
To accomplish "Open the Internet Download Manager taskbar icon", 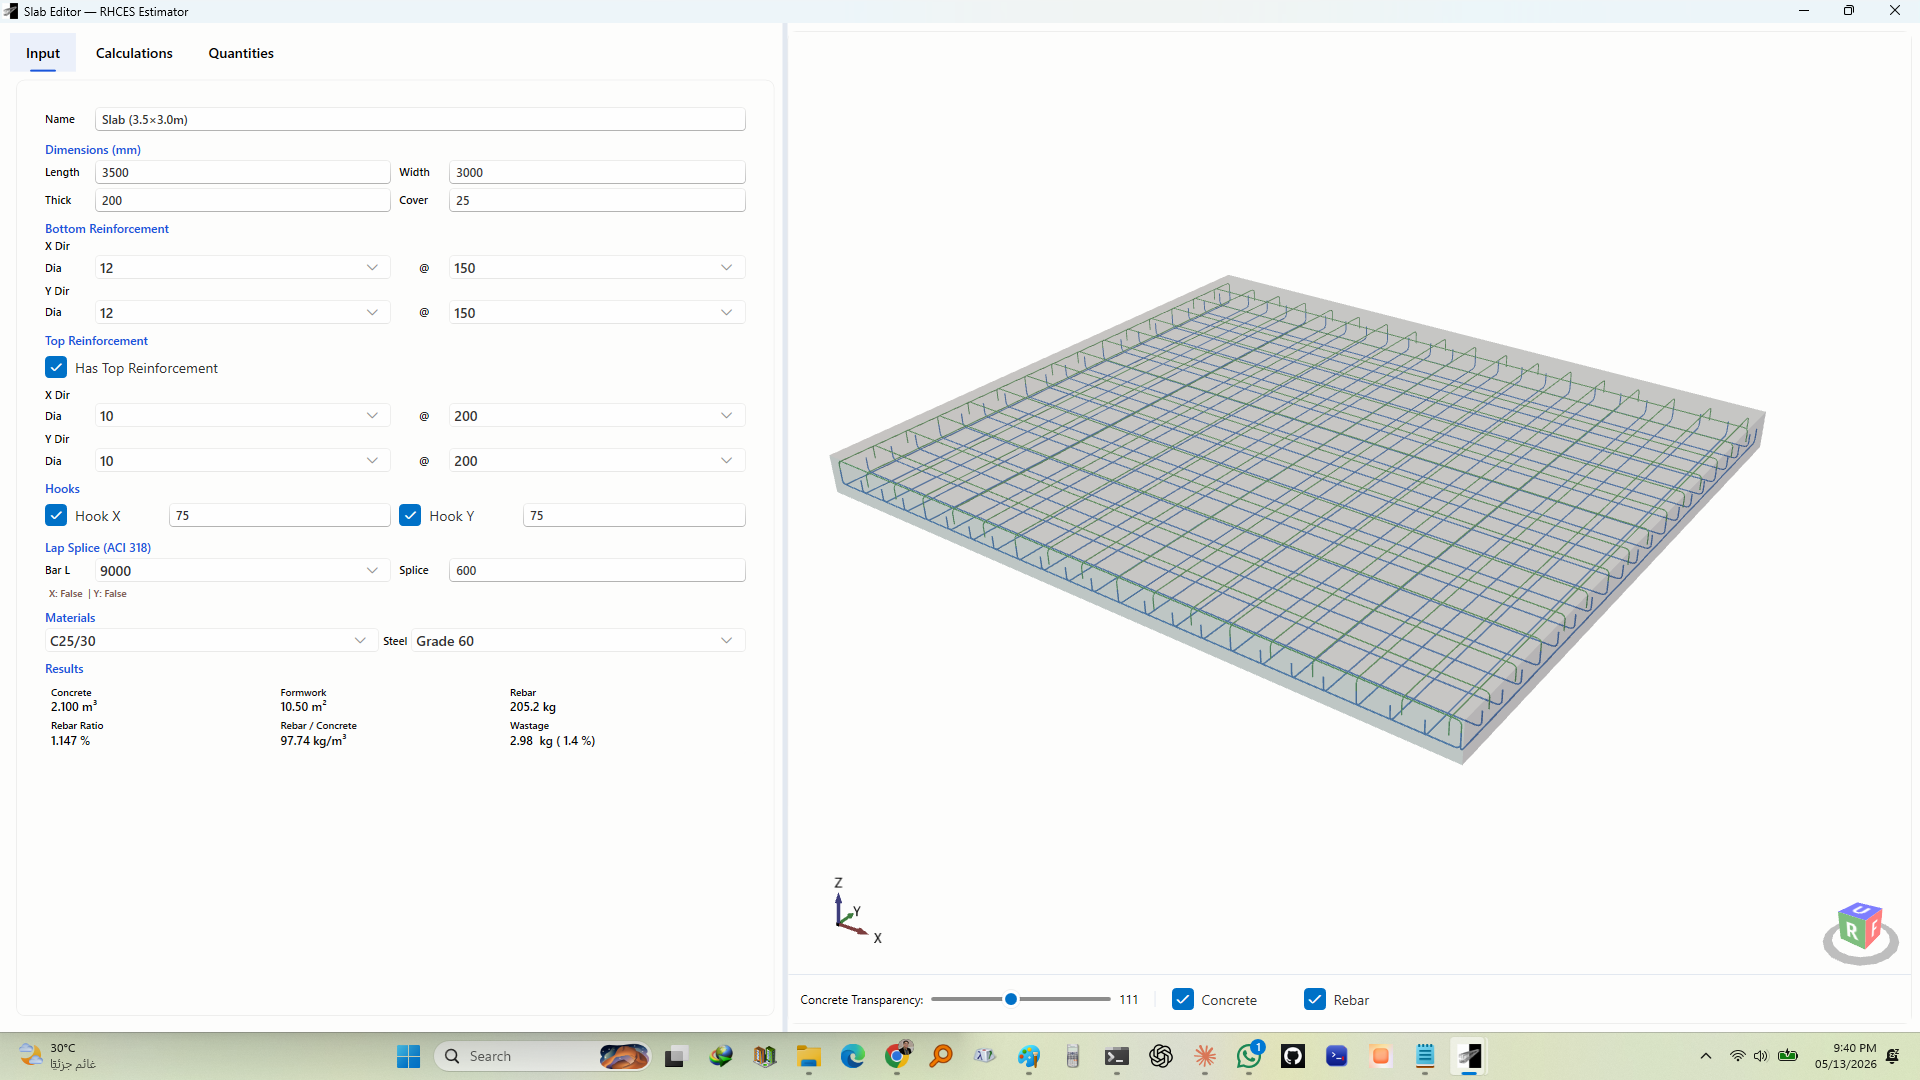I will click(x=720, y=1056).
